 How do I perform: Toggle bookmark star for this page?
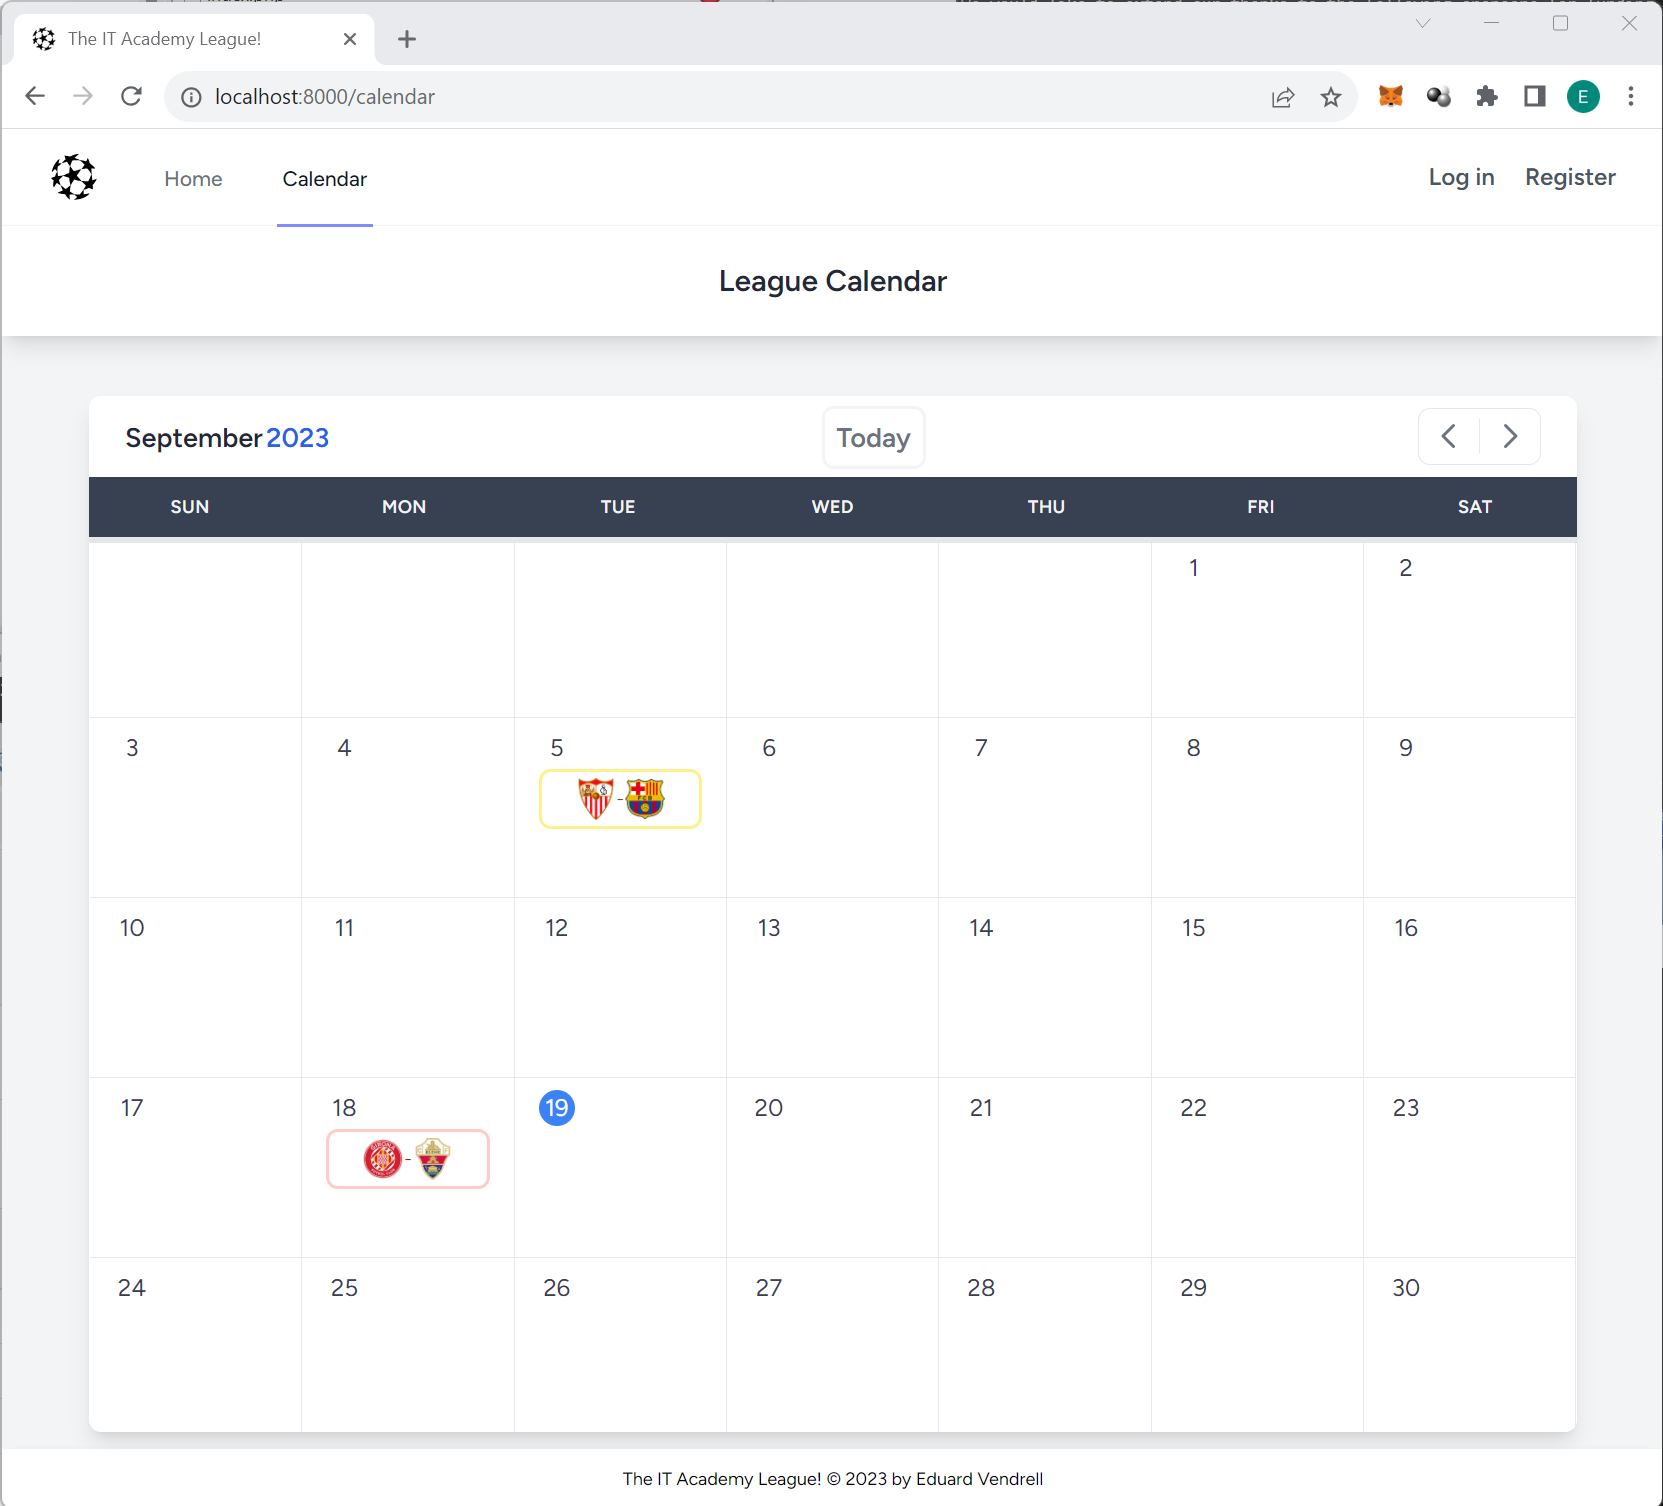[1330, 96]
